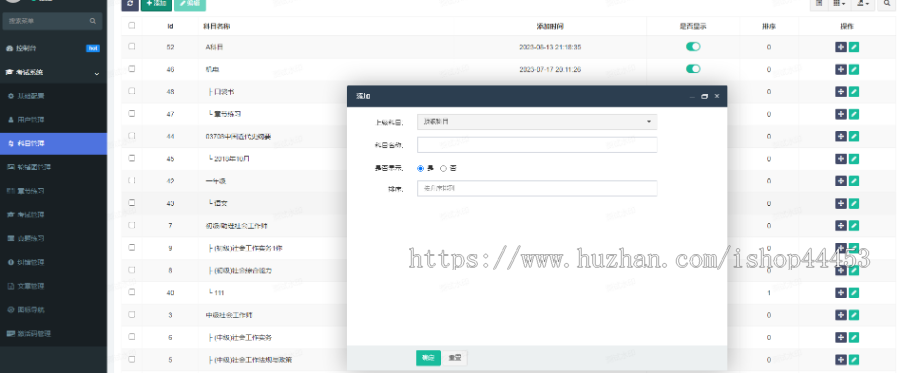
Task: Click the picture icon beside the carousel management item
Action: tap(10, 167)
